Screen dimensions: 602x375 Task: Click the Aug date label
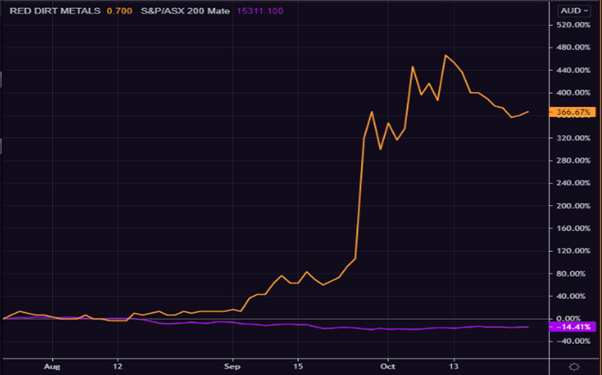coord(52,367)
